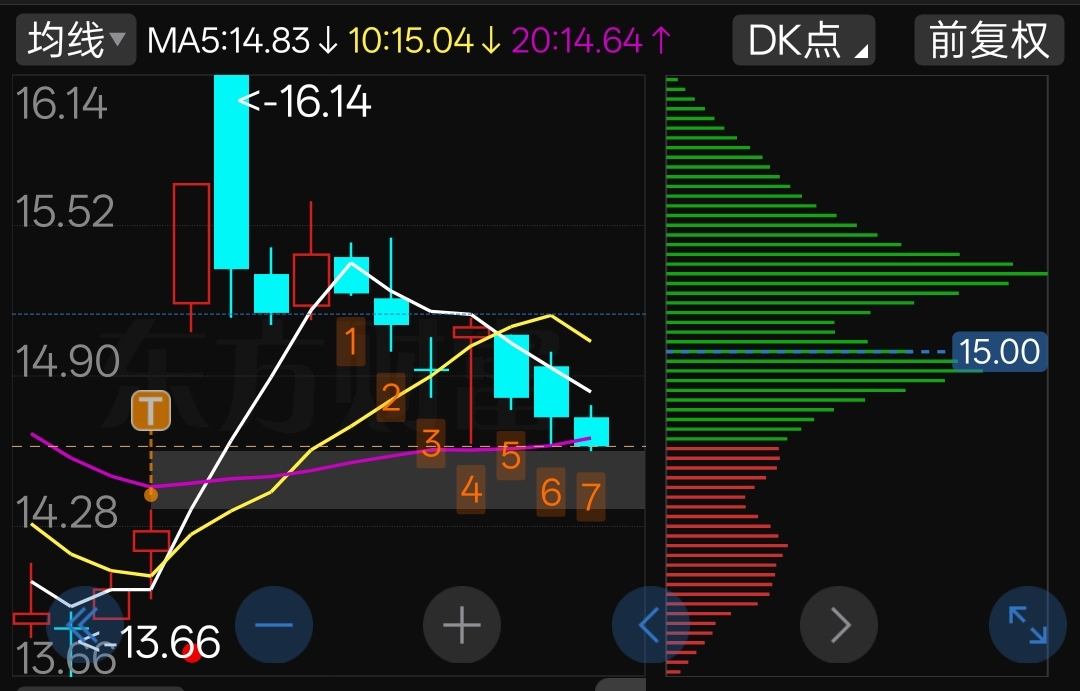Open the 均线 indicator dropdown
1080x691 pixels.
tap(76, 40)
